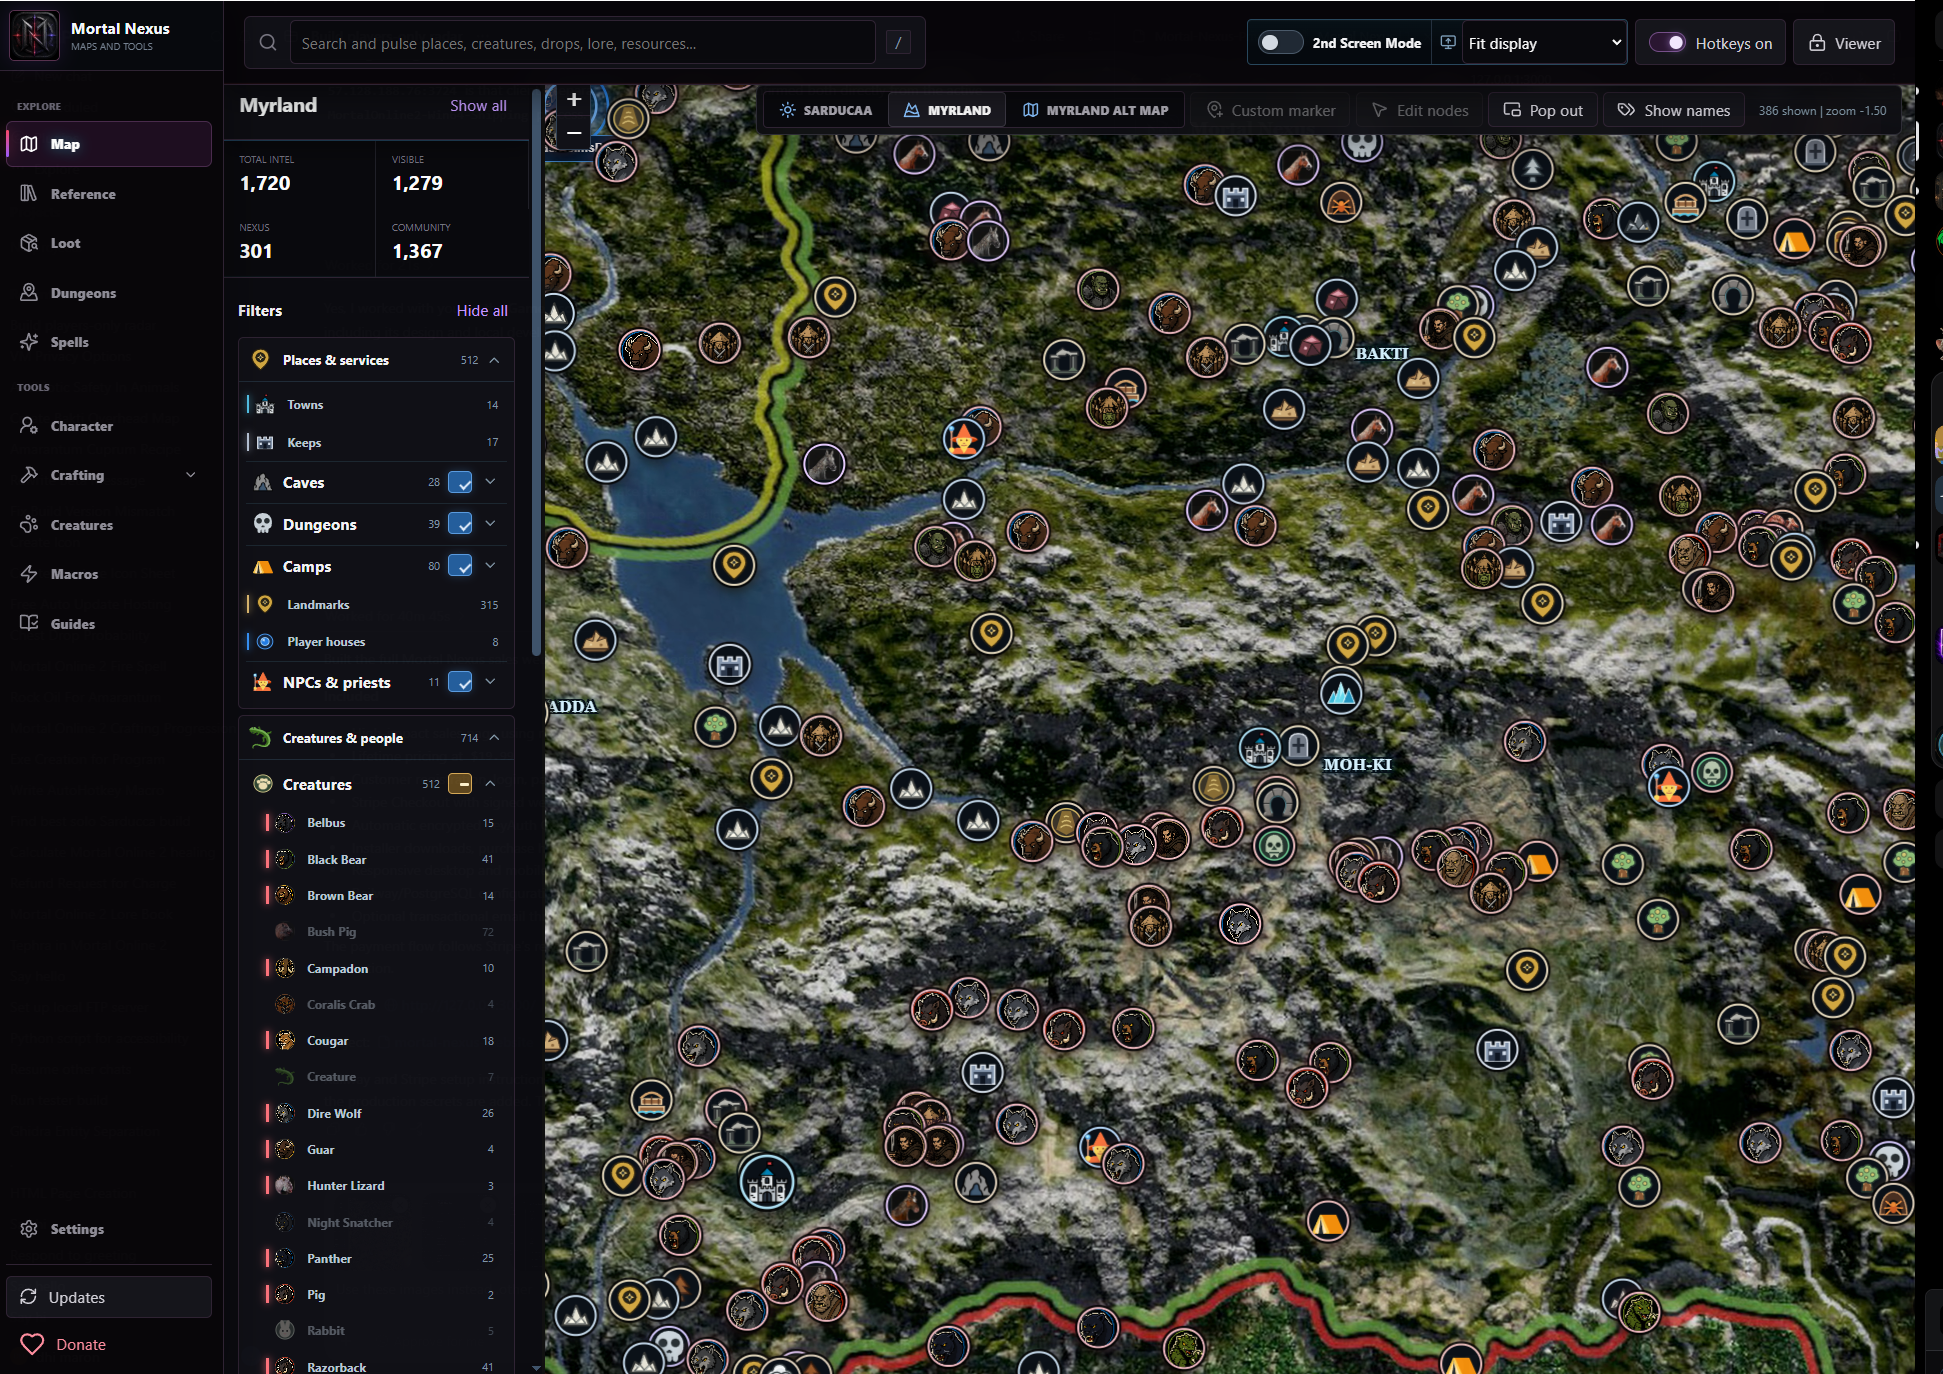Open the Fit display dropdown
Screen dimensions: 1943x1374
tap(1544, 43)
